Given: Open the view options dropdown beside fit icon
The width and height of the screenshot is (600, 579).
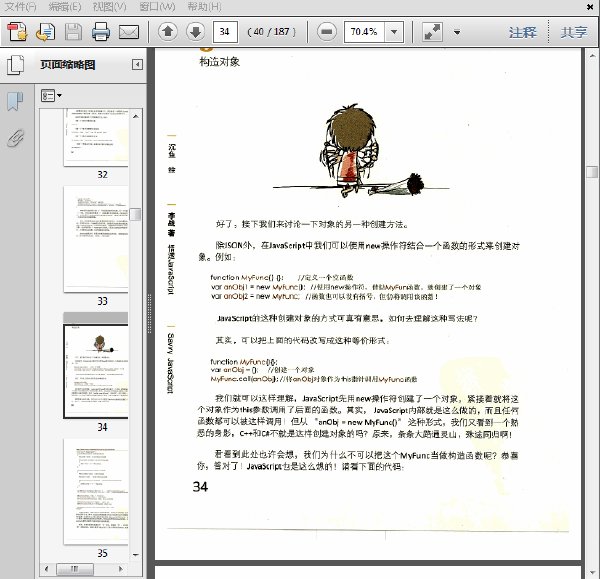Looking at the screenshot, I should (457, 32).
